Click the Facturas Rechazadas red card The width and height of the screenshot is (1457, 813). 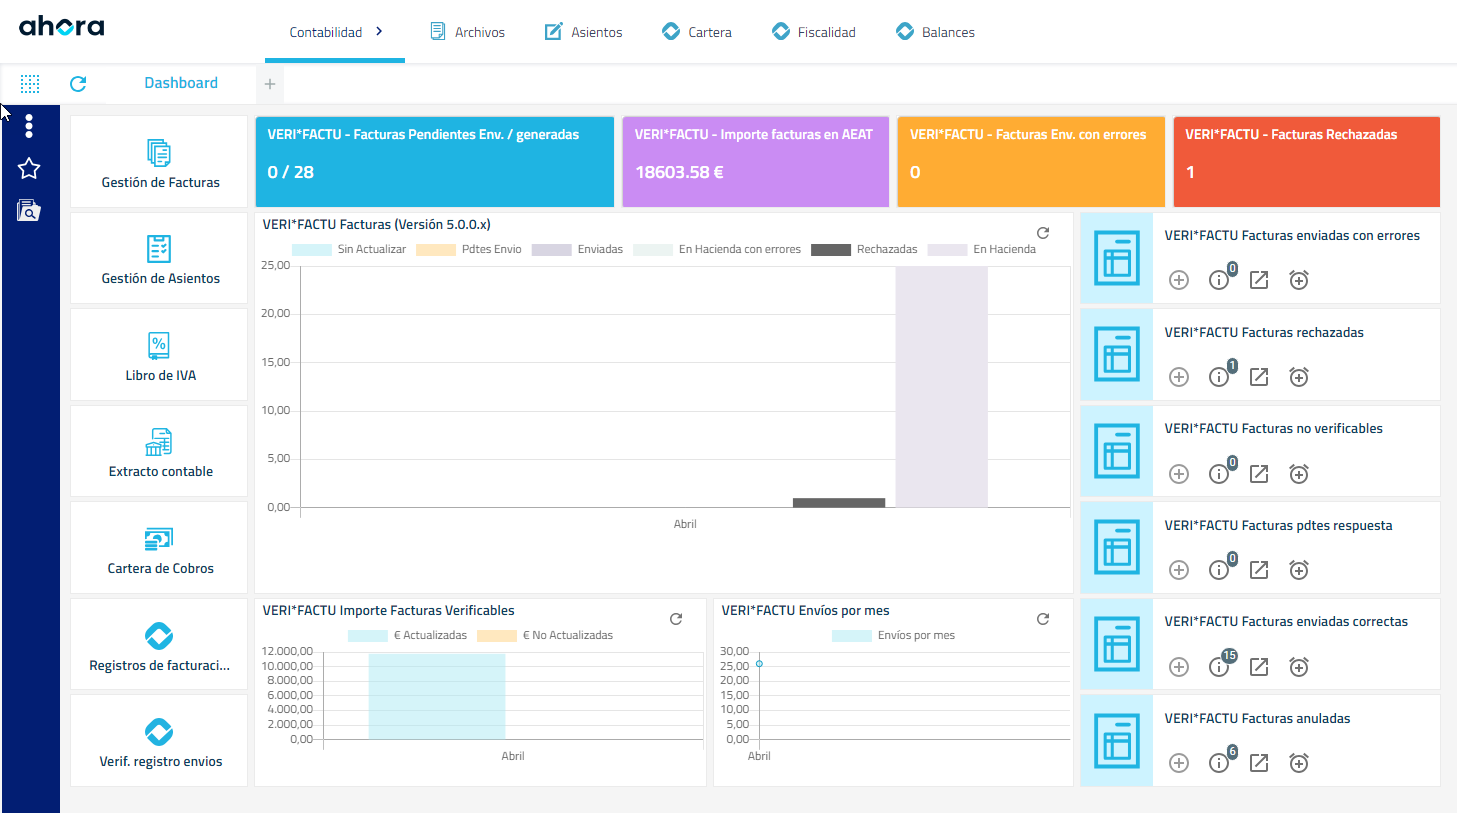coord(1306,162)
